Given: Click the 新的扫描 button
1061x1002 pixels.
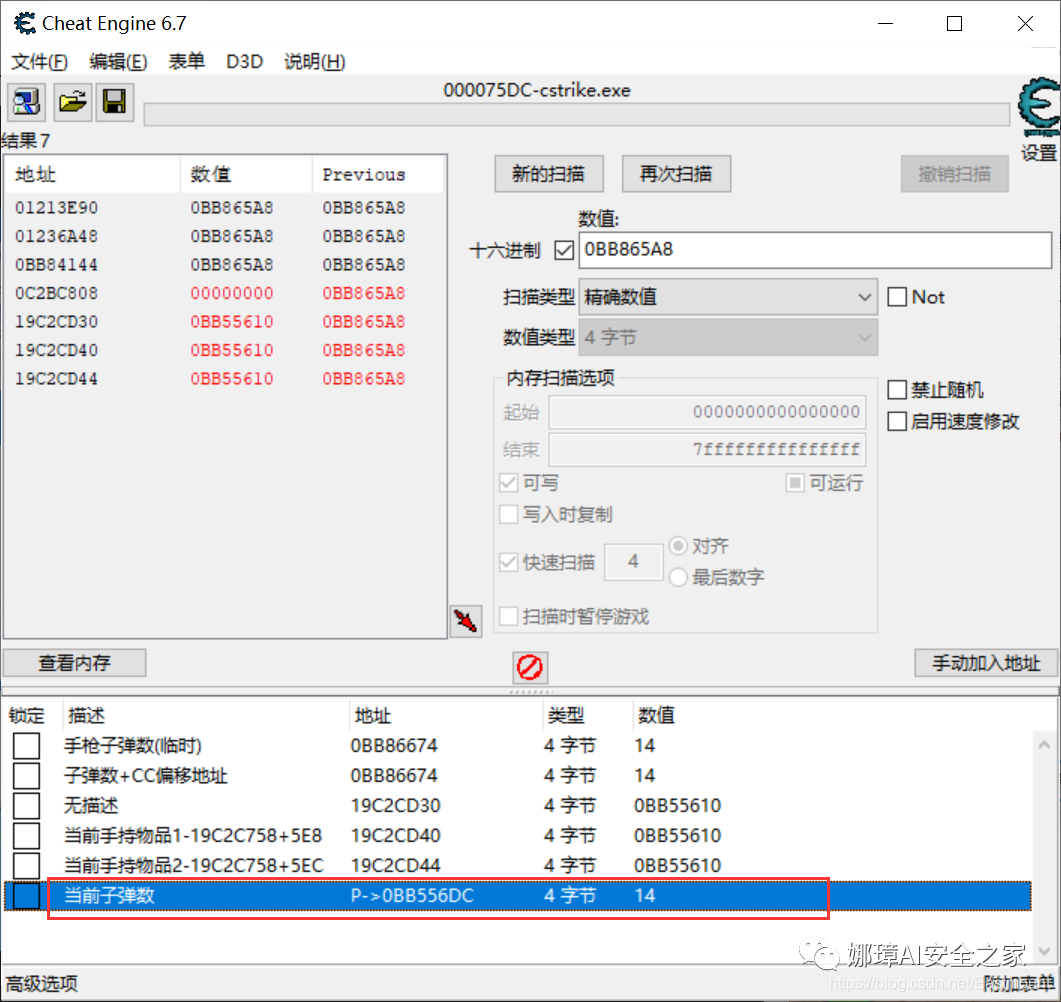Looking at the screenshot, I should [x=549, y=174].
